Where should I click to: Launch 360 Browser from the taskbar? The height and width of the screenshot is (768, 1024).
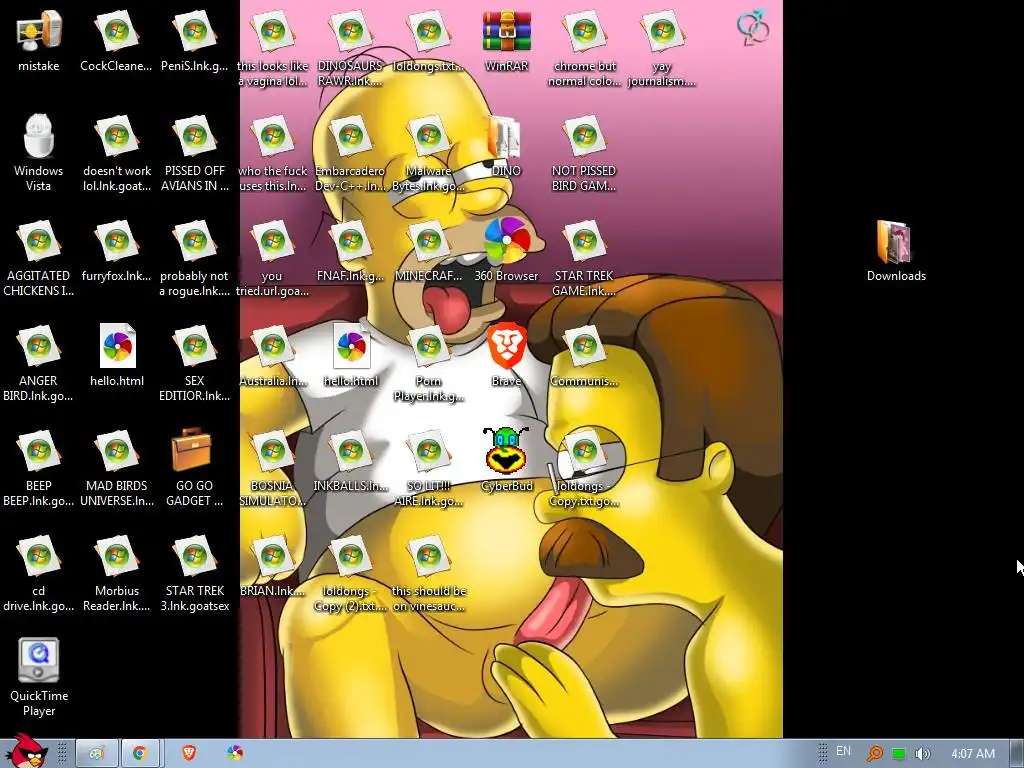click(x=235, y=753)
